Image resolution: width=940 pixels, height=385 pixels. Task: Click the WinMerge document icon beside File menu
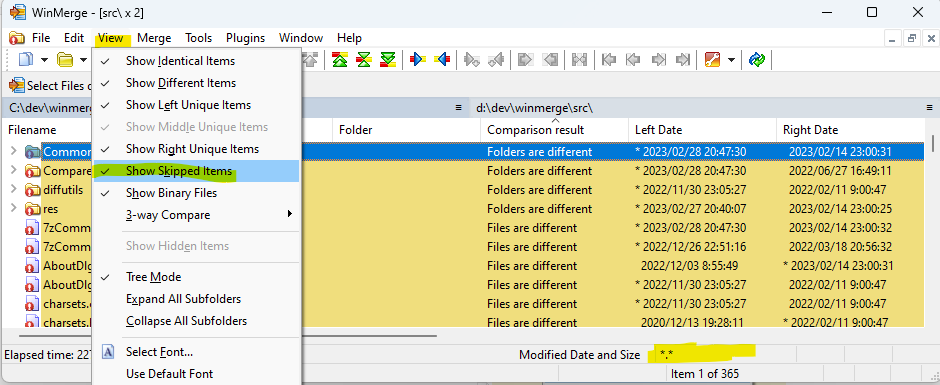[x=17, y=38]
